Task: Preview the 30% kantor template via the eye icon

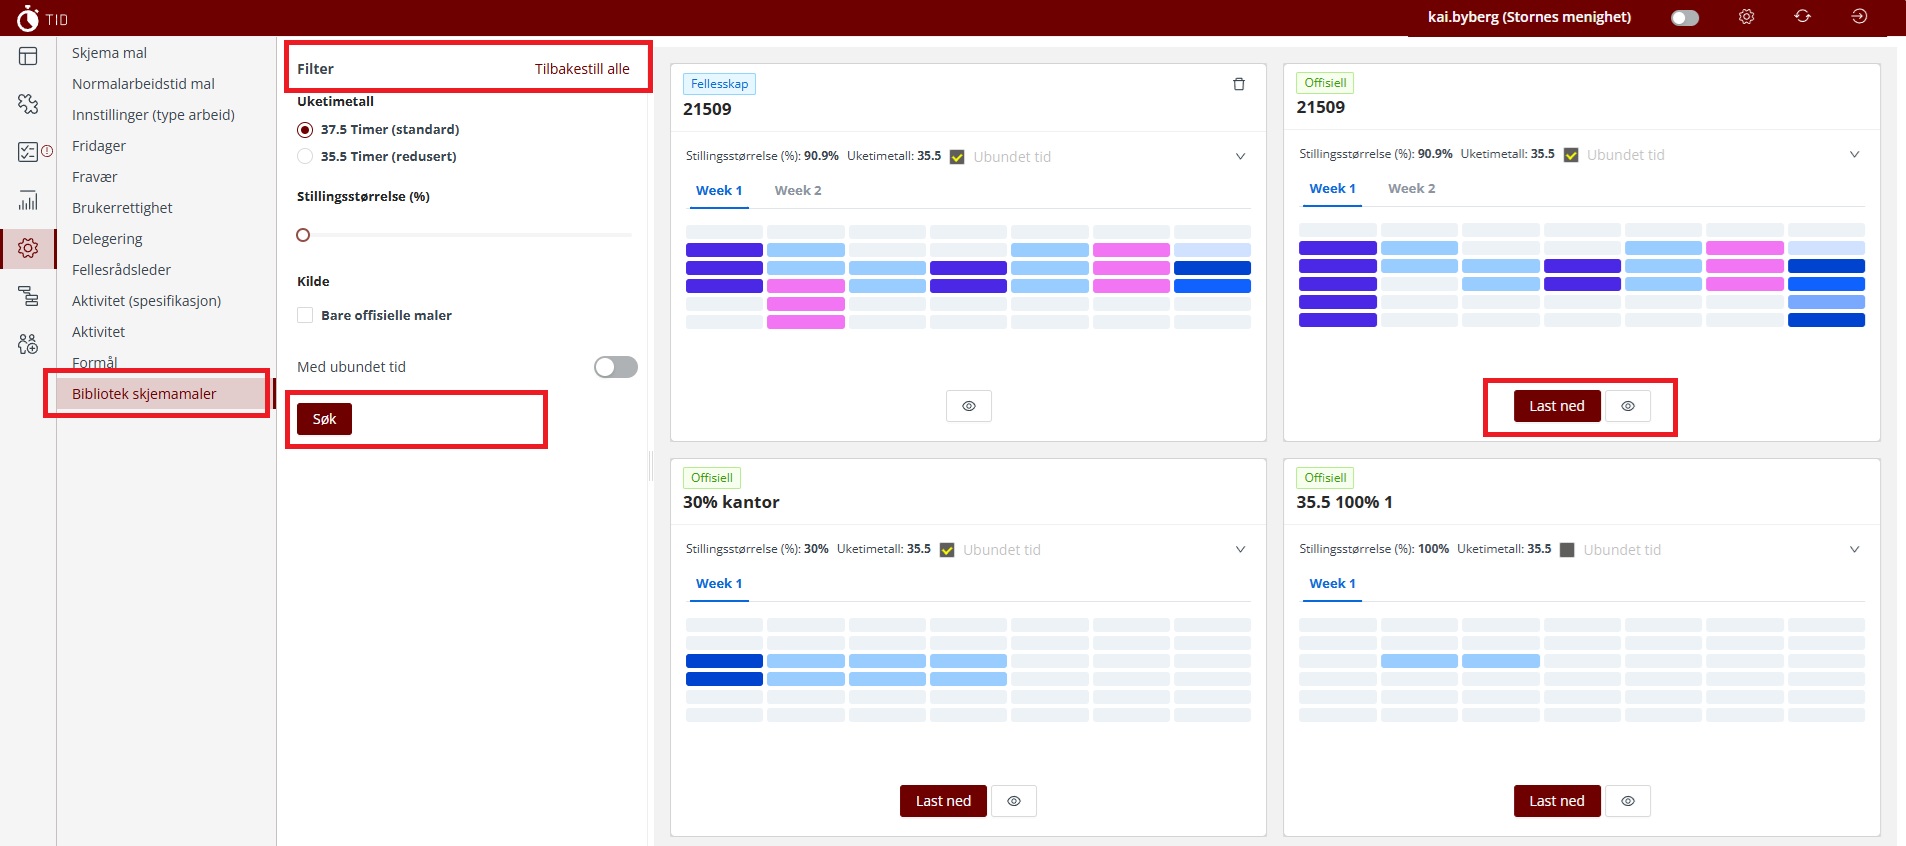Action: click(x=1014, y=801)
